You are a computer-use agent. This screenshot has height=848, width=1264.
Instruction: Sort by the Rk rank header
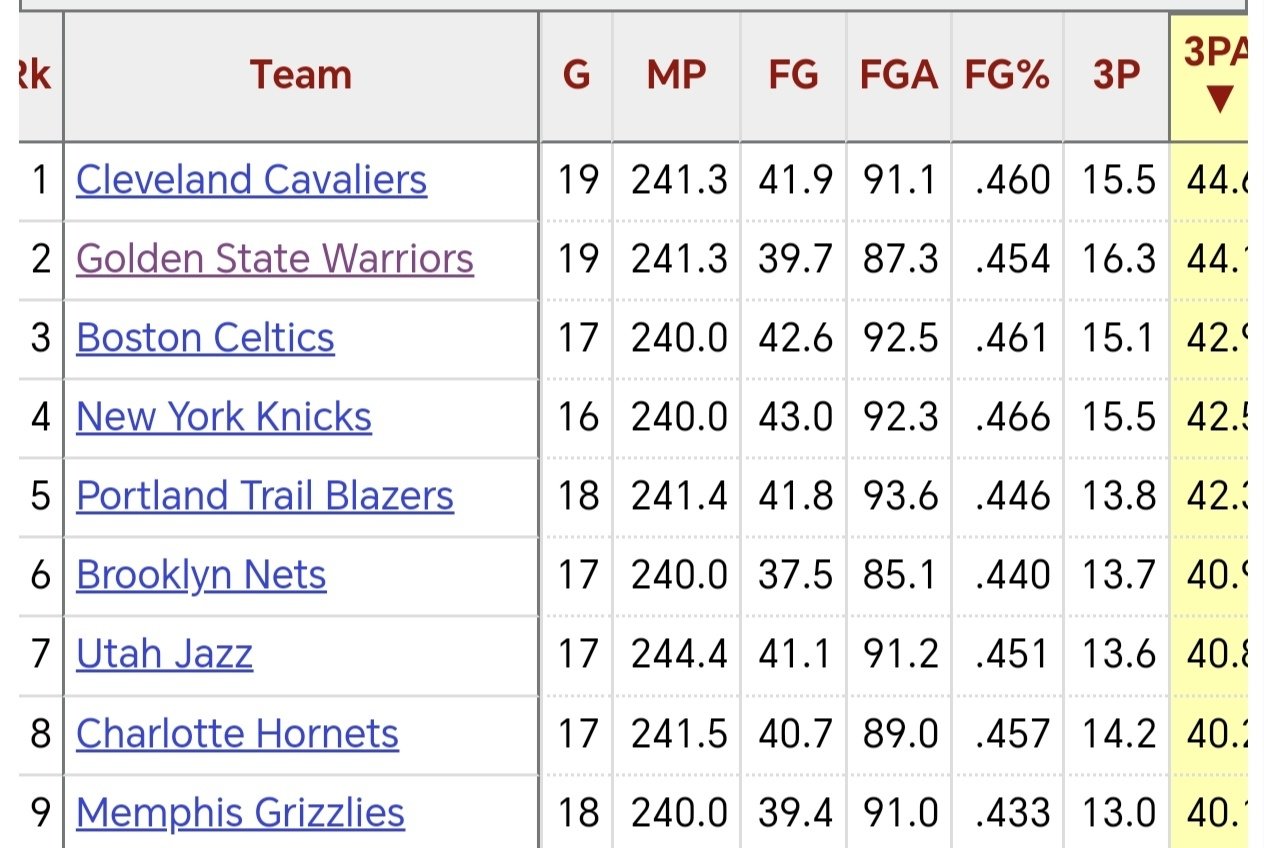coord(36,75)
